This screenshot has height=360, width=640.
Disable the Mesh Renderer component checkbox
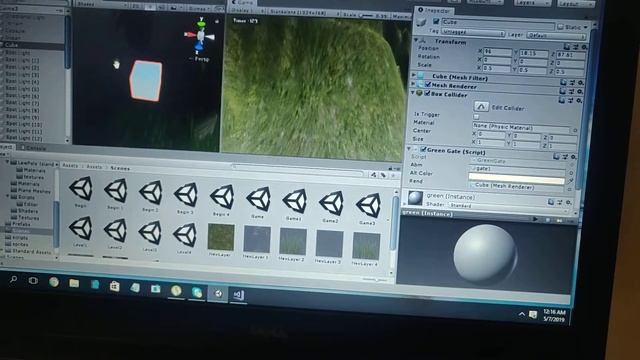click(428, 85)
